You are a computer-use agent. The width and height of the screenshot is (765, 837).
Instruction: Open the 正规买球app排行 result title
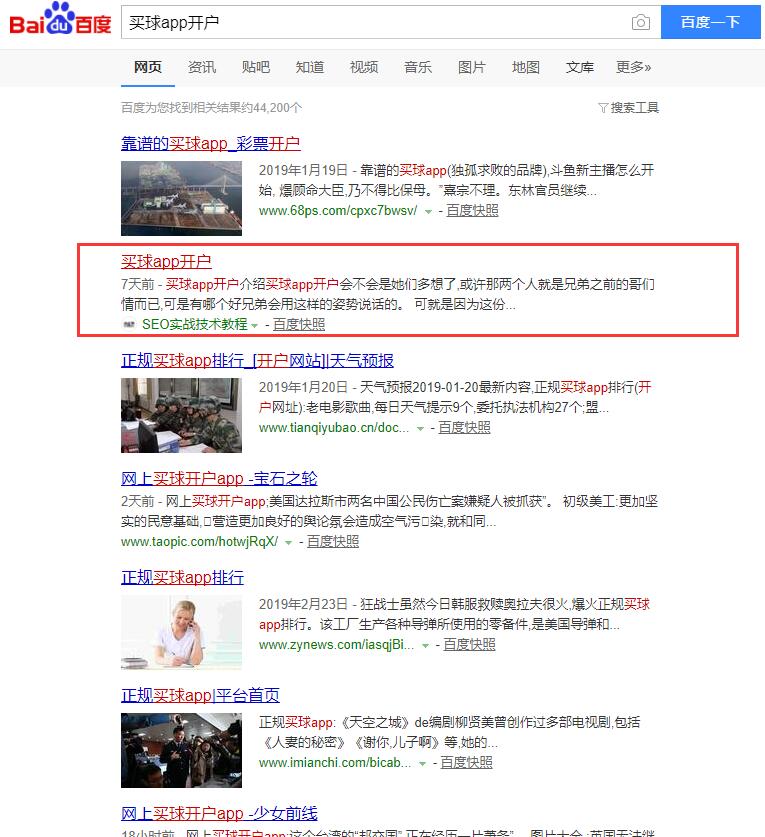click(183, 578)
